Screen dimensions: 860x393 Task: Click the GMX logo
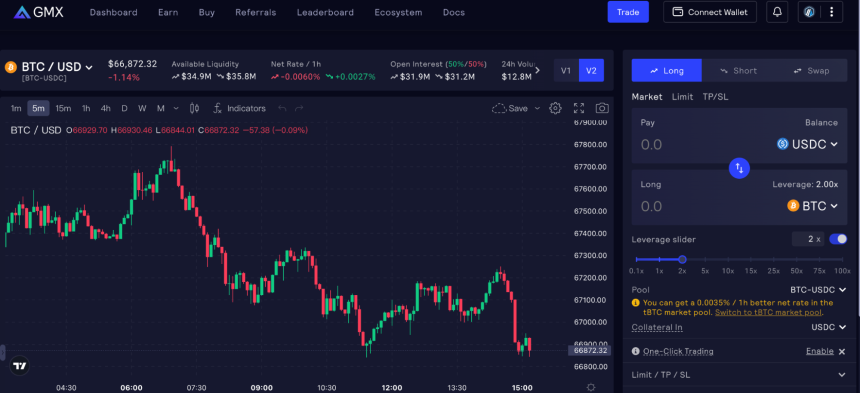[x=38, y=12]
